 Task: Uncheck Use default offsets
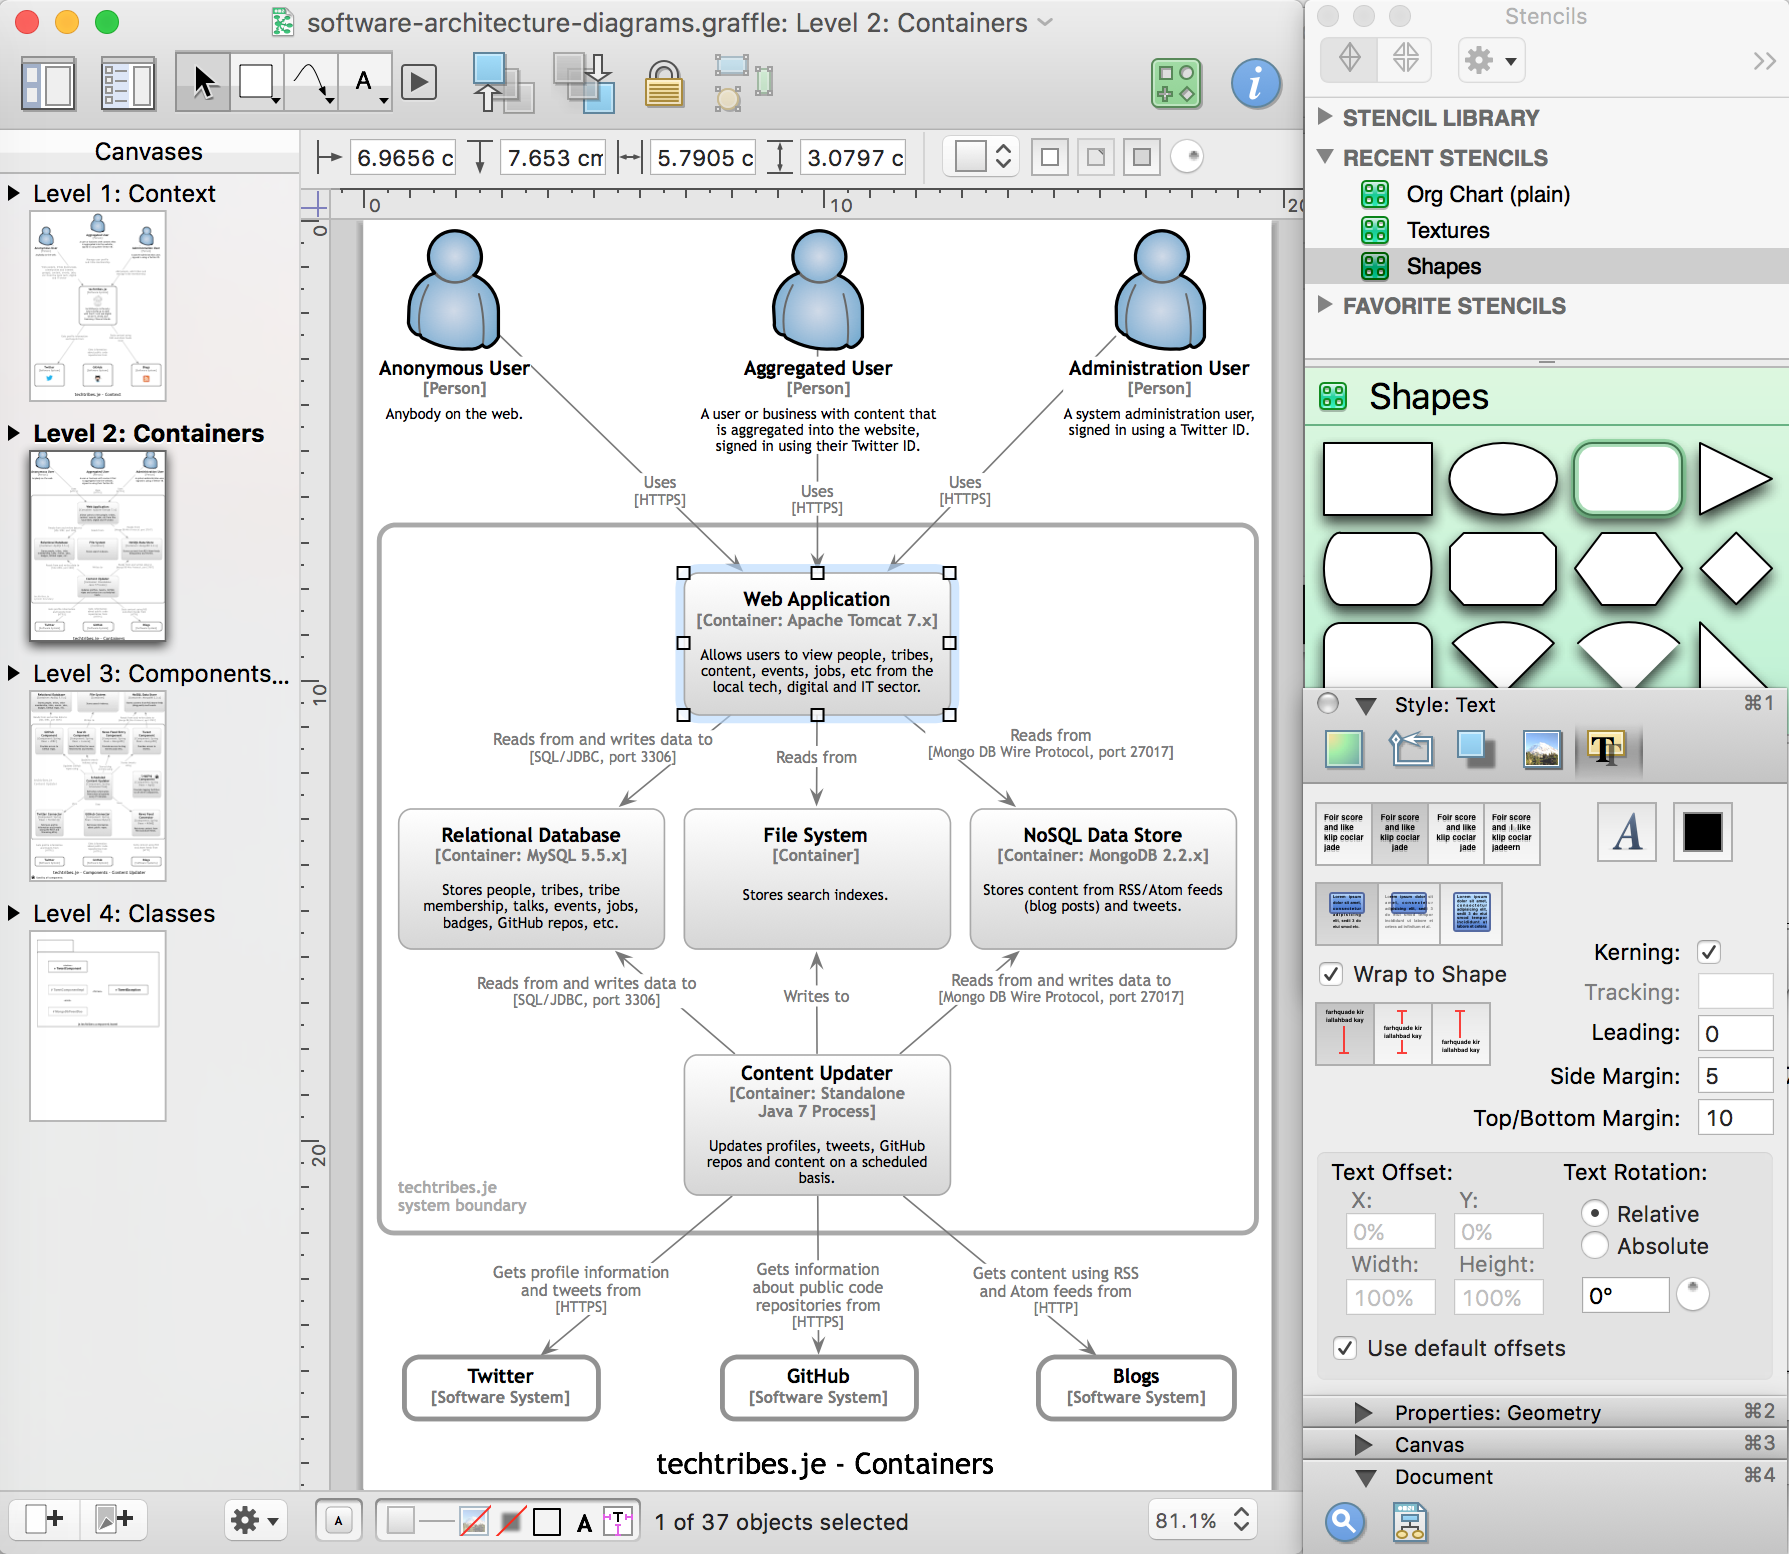click(x=1346, y=1348)
